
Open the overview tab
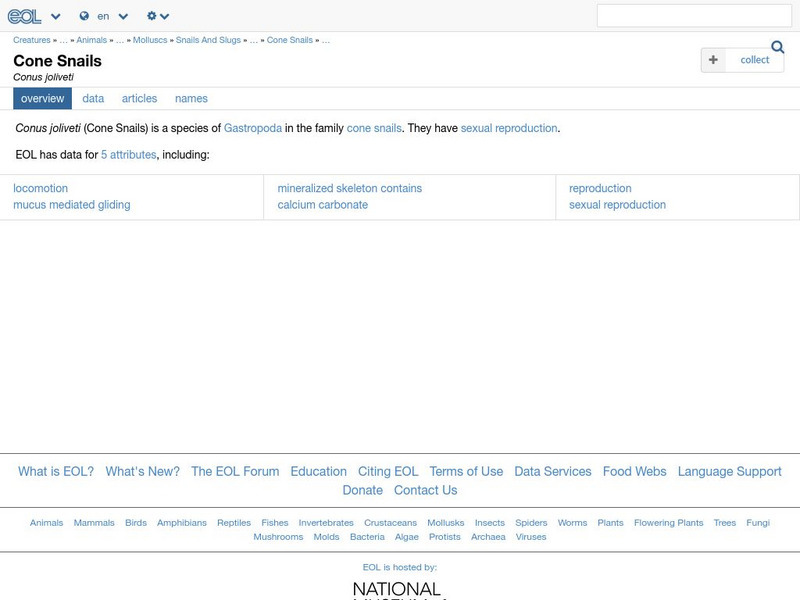pos(42,98)
